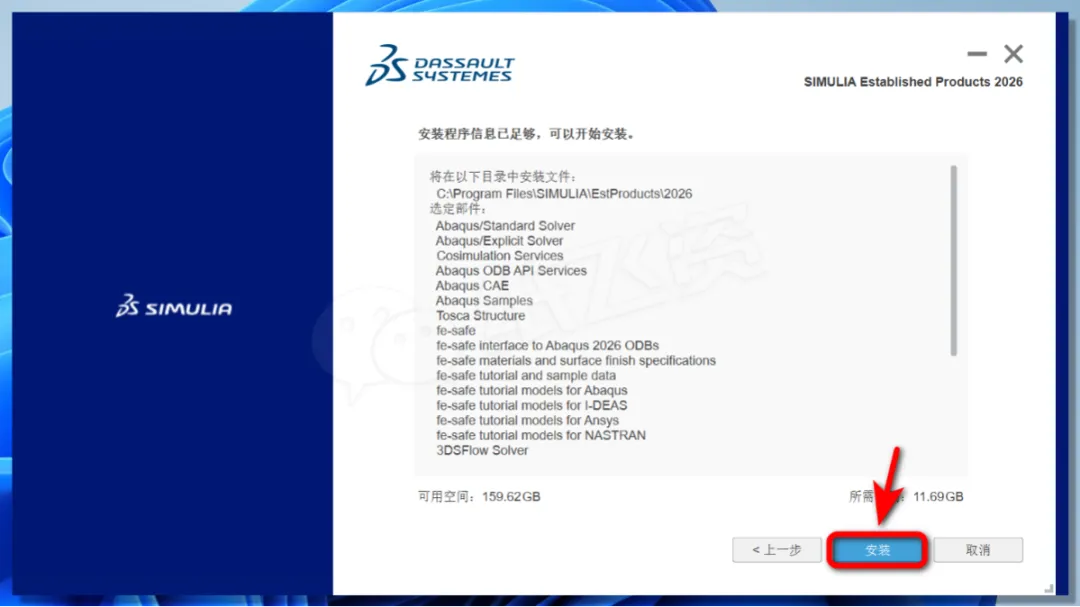This screenshot has width=1080, height=607.
Task: Click the 安装 install button
Action: click(878, 550)
